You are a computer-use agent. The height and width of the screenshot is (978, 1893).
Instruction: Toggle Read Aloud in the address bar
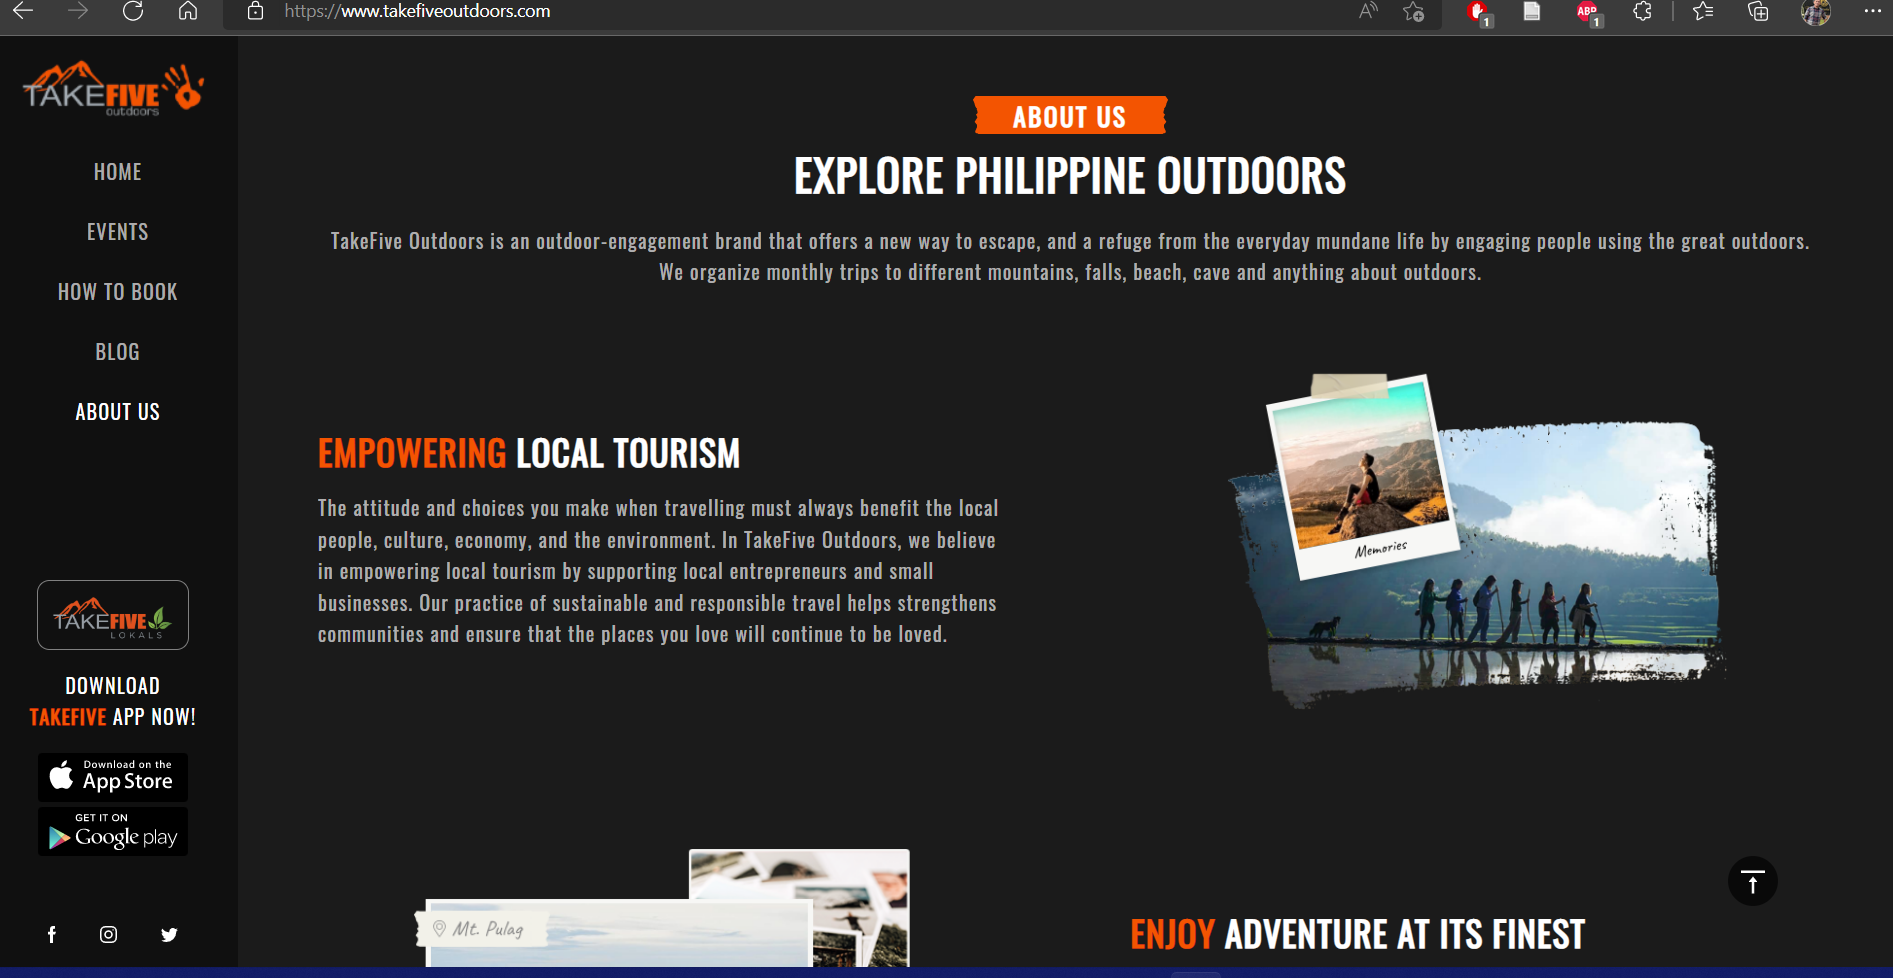1366,12
